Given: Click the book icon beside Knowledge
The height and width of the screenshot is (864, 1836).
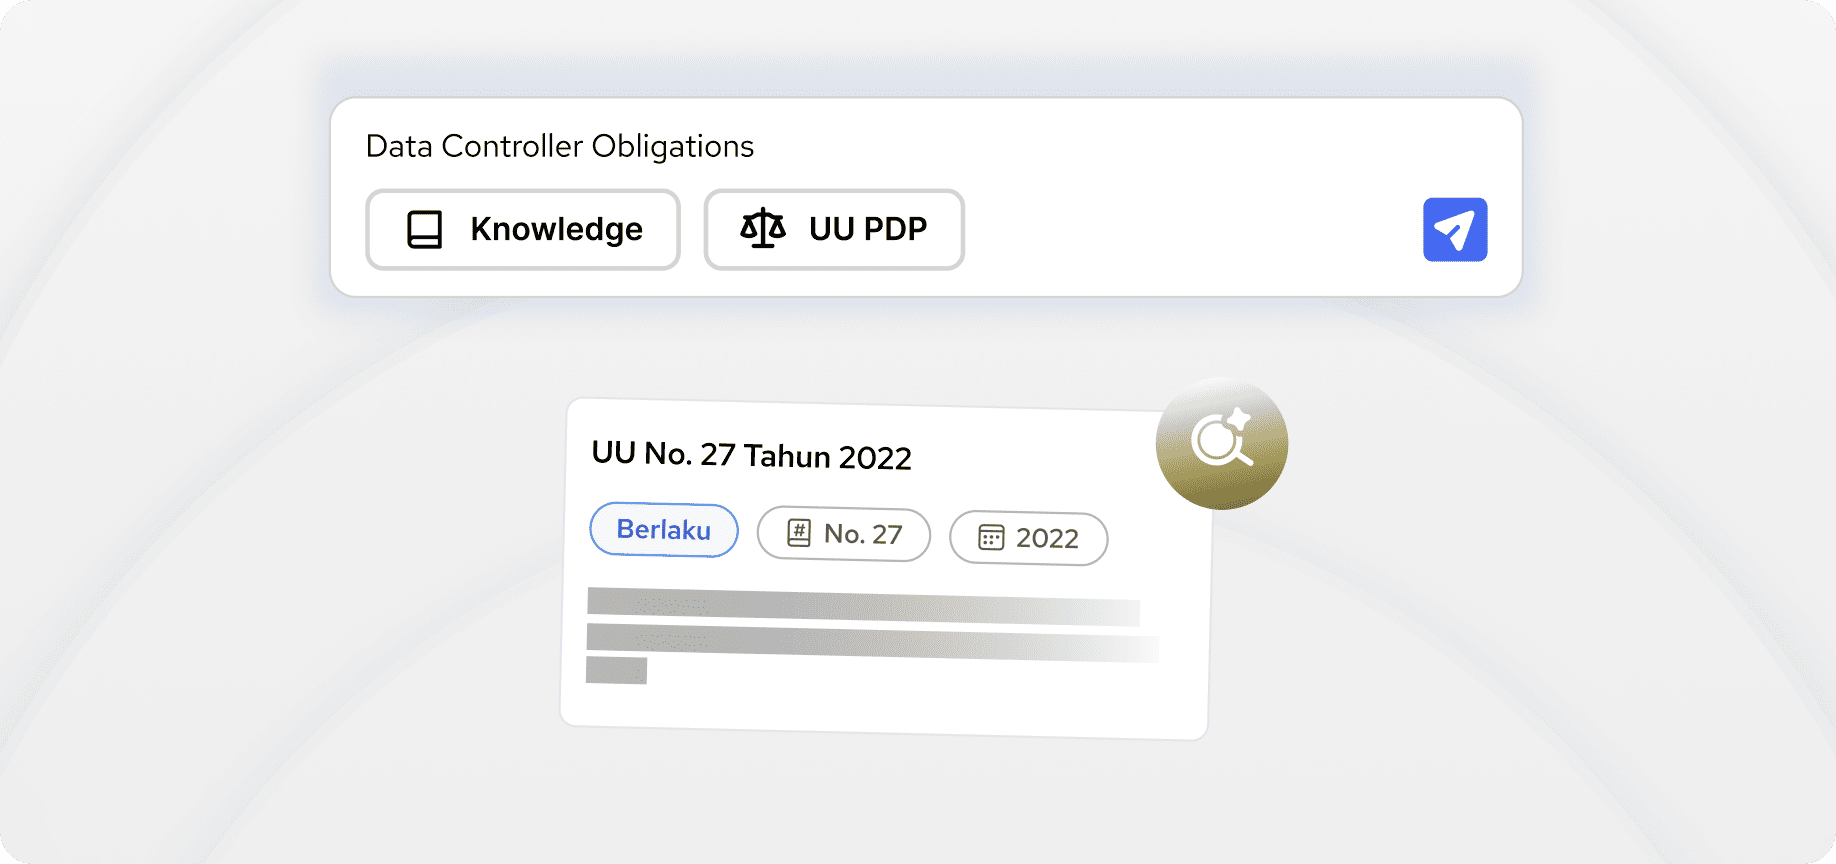Looking at the screenshot, I should click(424, 229).
